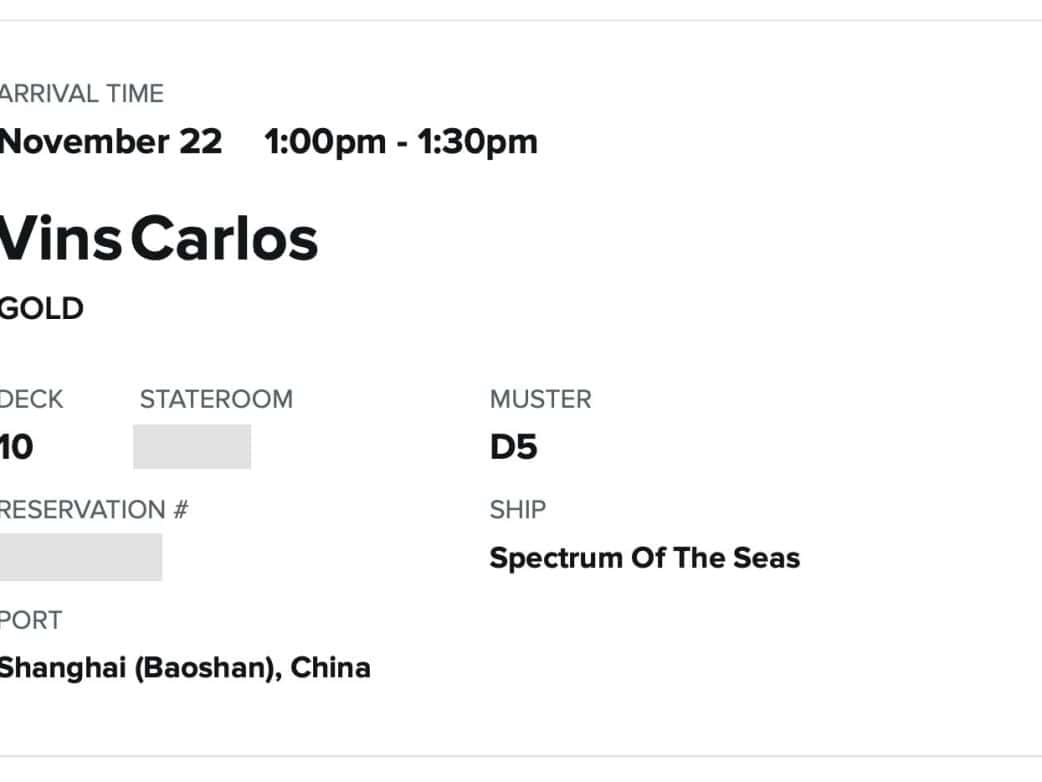1042x782 pixels.
Task: Select Shanghai (Baoshan), China port text
Action: point(185,667)
